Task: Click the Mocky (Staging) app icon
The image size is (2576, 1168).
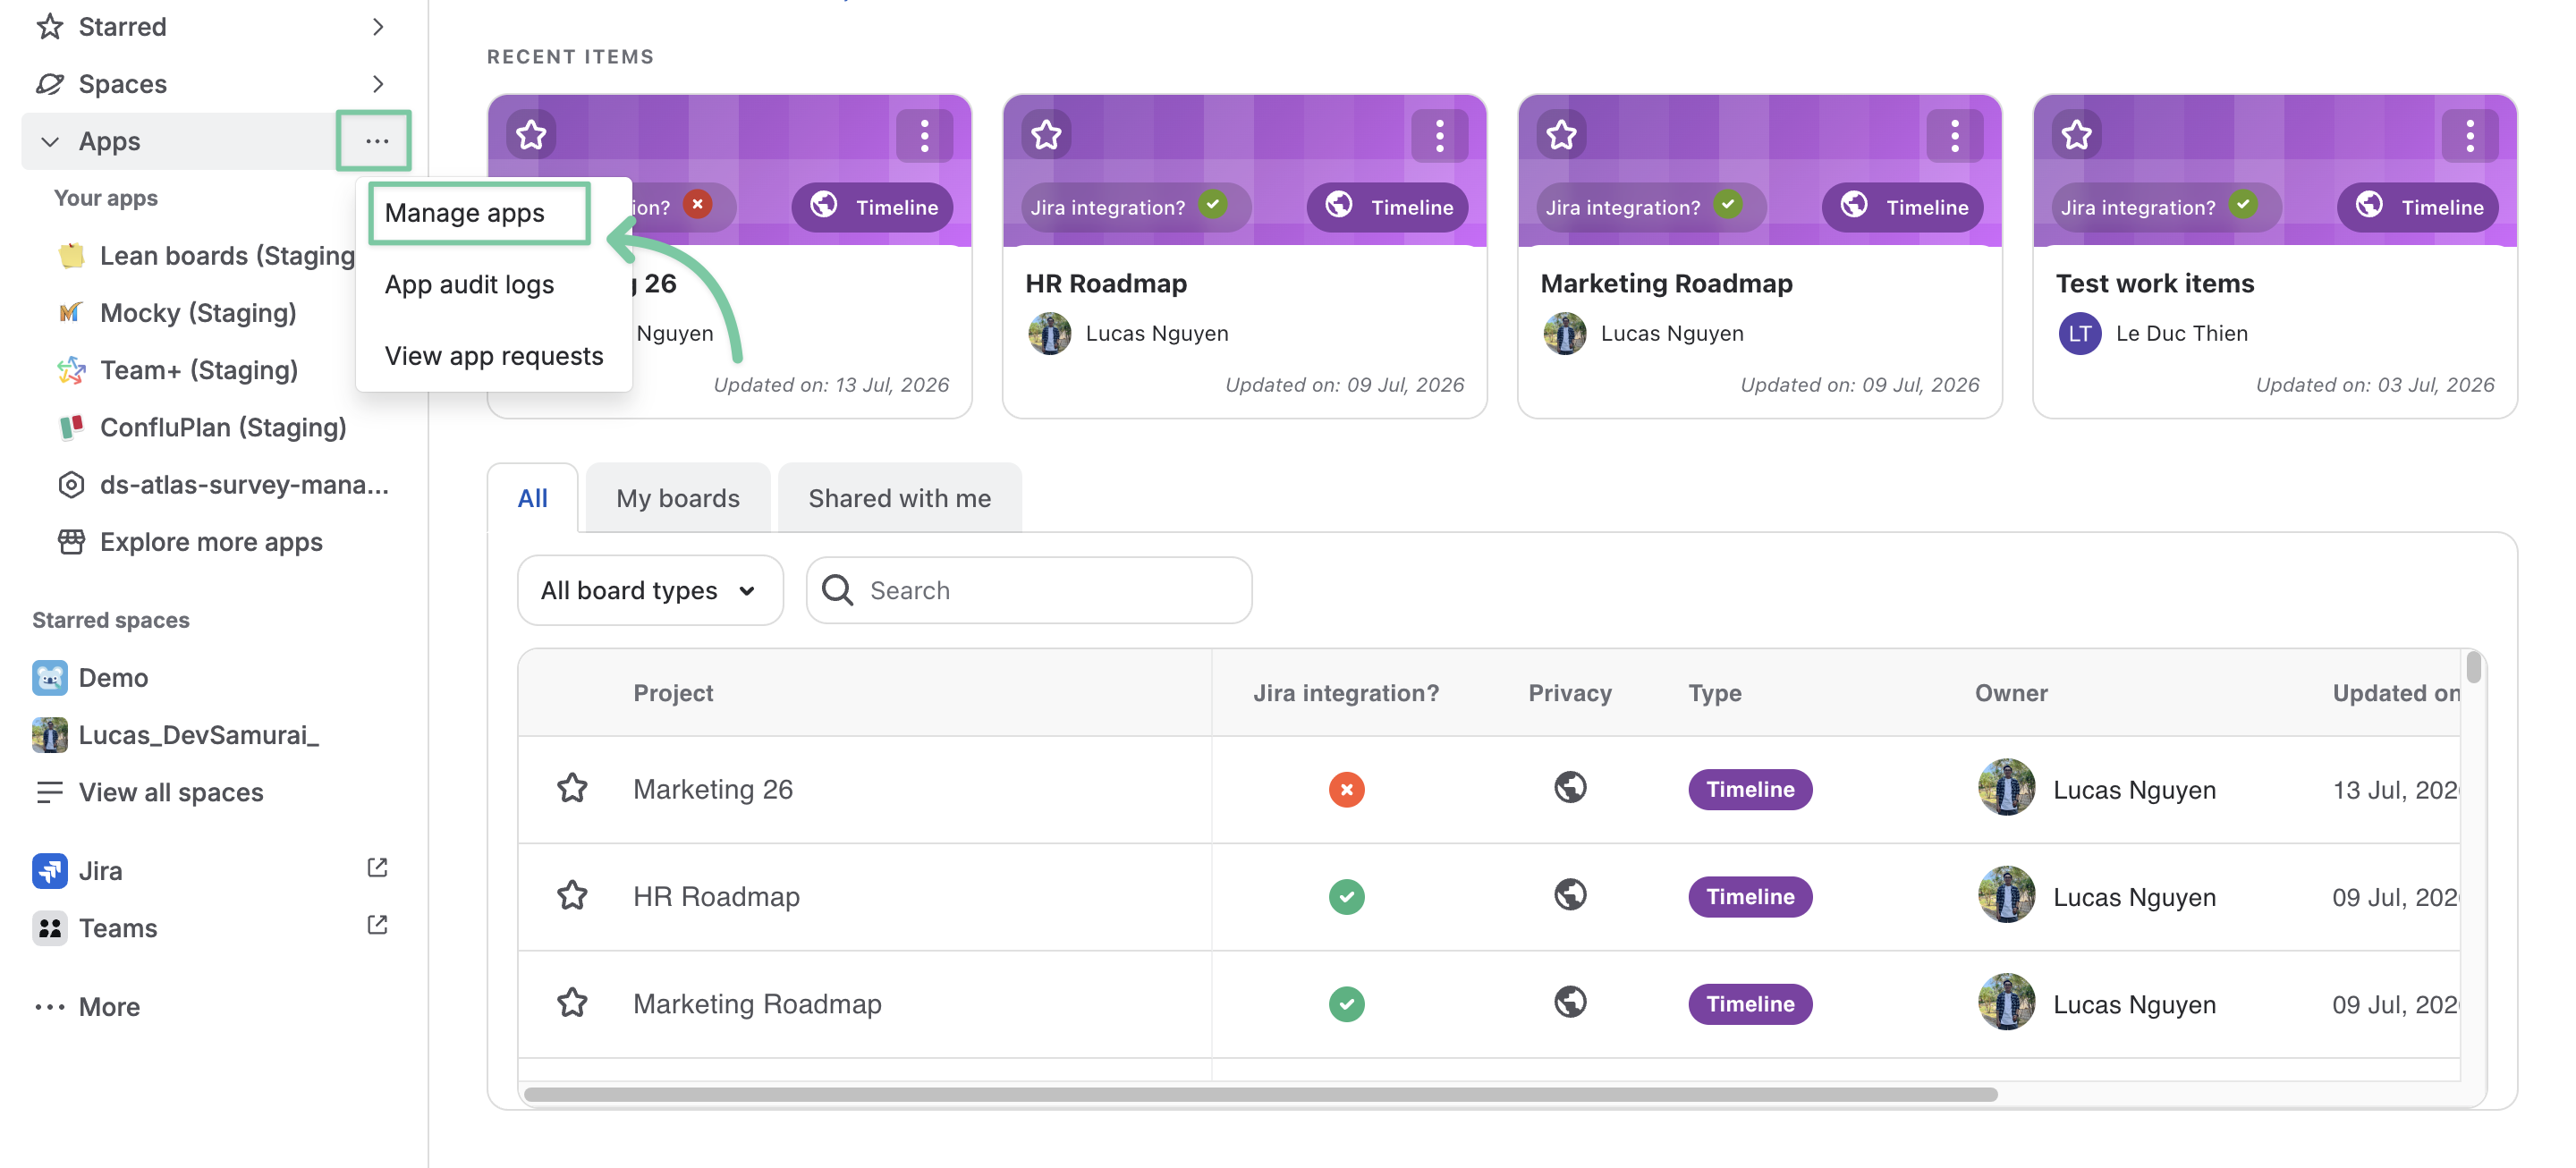Action: click(x=70, y=313)
